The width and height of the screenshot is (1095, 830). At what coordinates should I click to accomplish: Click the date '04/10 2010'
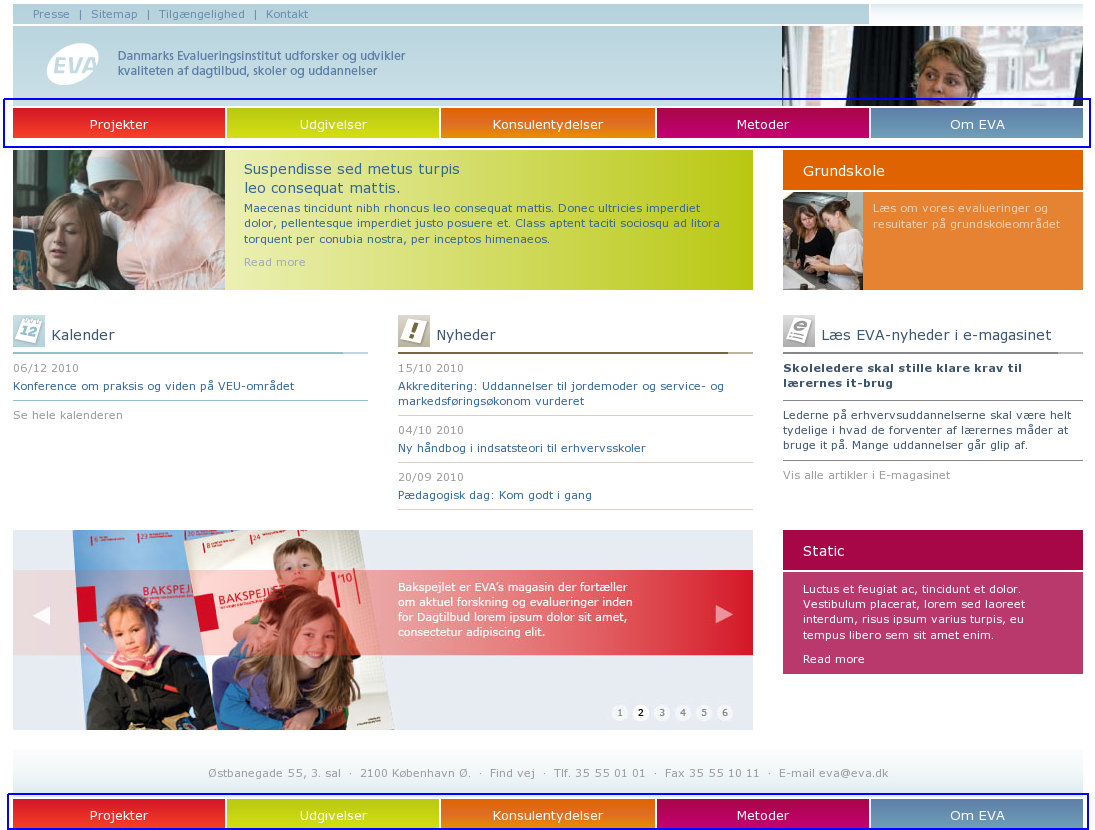[x=431, y=430]
